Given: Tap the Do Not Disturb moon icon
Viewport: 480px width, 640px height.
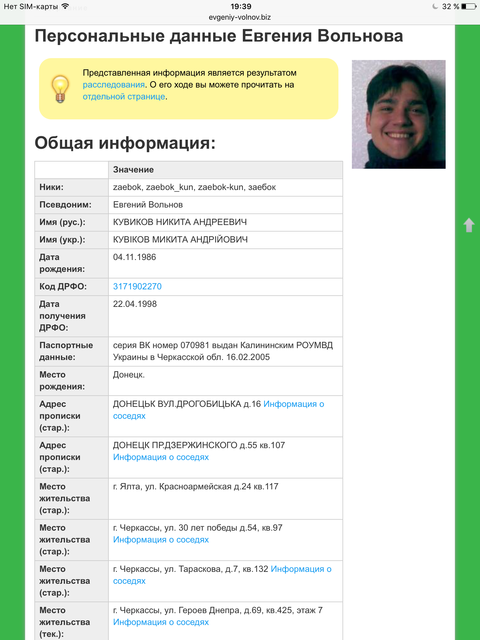Looking at the screenshot, I should pos(435,6).
